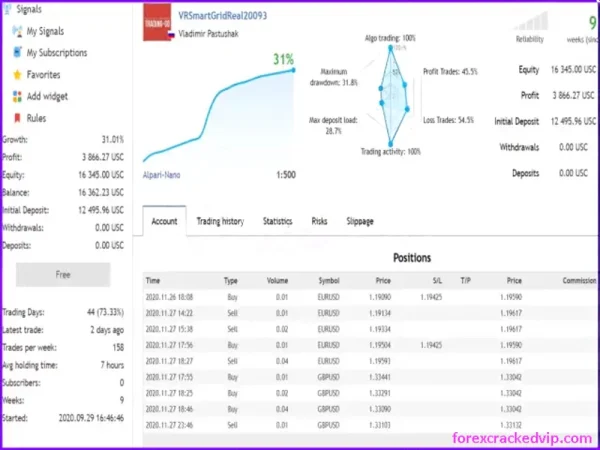
Task: Click the Algo trading radar chart point
Action: [390, 48]
